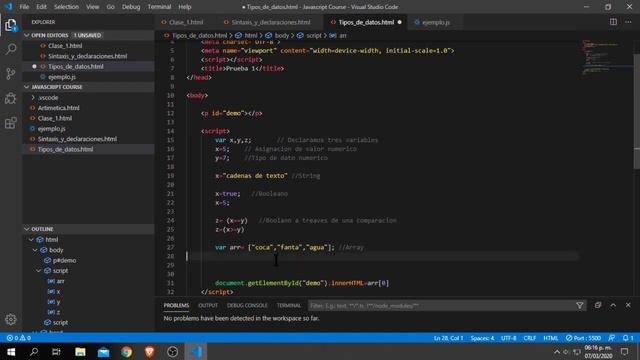Image resolution: width=640 pixels, height=360 pixels.
Task: Click unsaved dot on Tipos_de_datos.html tab
Action: tap(400, 22)
